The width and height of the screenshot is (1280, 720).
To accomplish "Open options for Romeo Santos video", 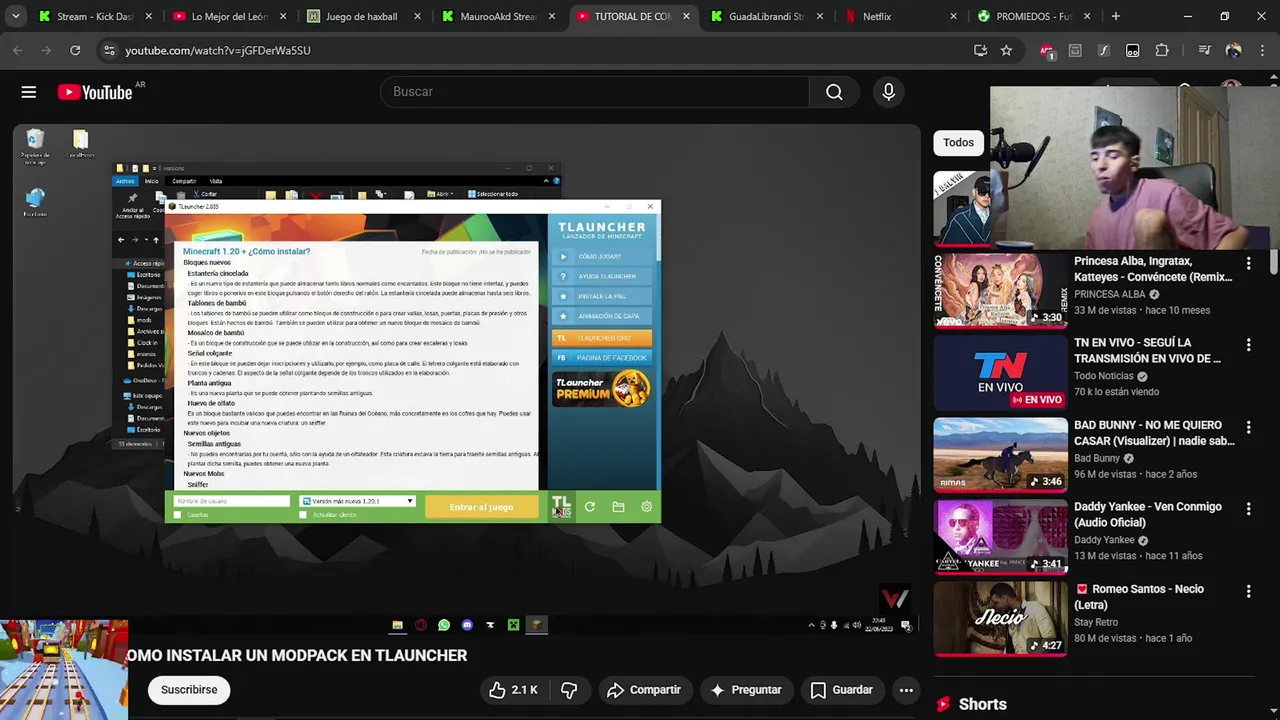I will (x=1248, y=591).
